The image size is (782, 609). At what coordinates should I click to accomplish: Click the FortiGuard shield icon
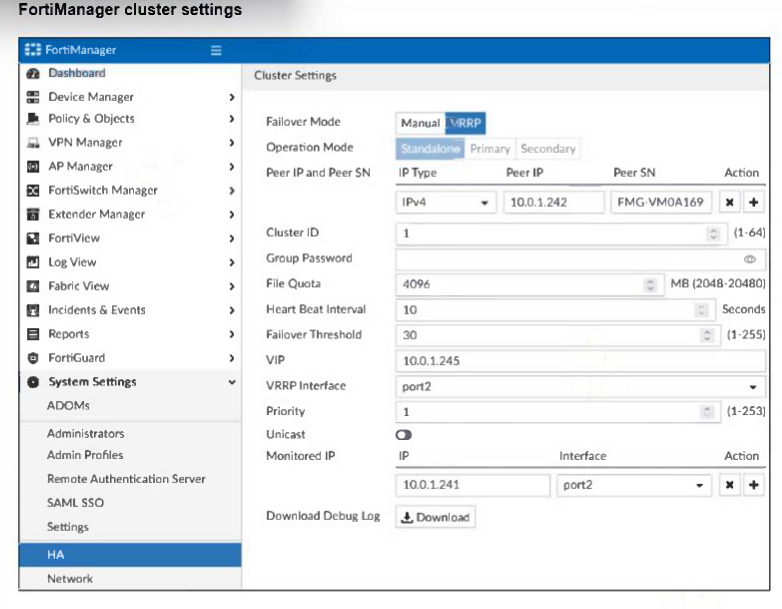click(x=31, y=358)
